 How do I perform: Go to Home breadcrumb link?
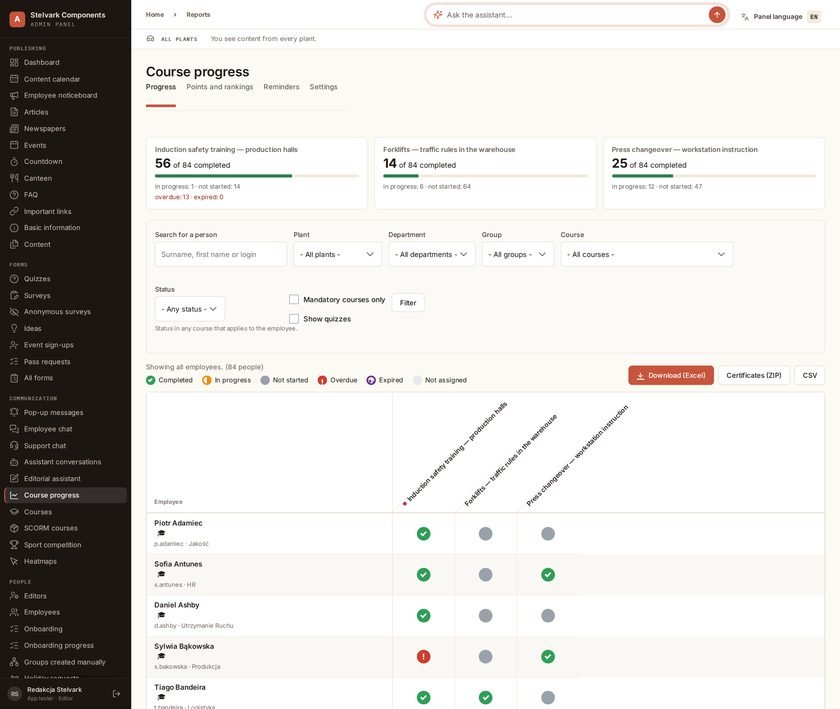point(155,14)
